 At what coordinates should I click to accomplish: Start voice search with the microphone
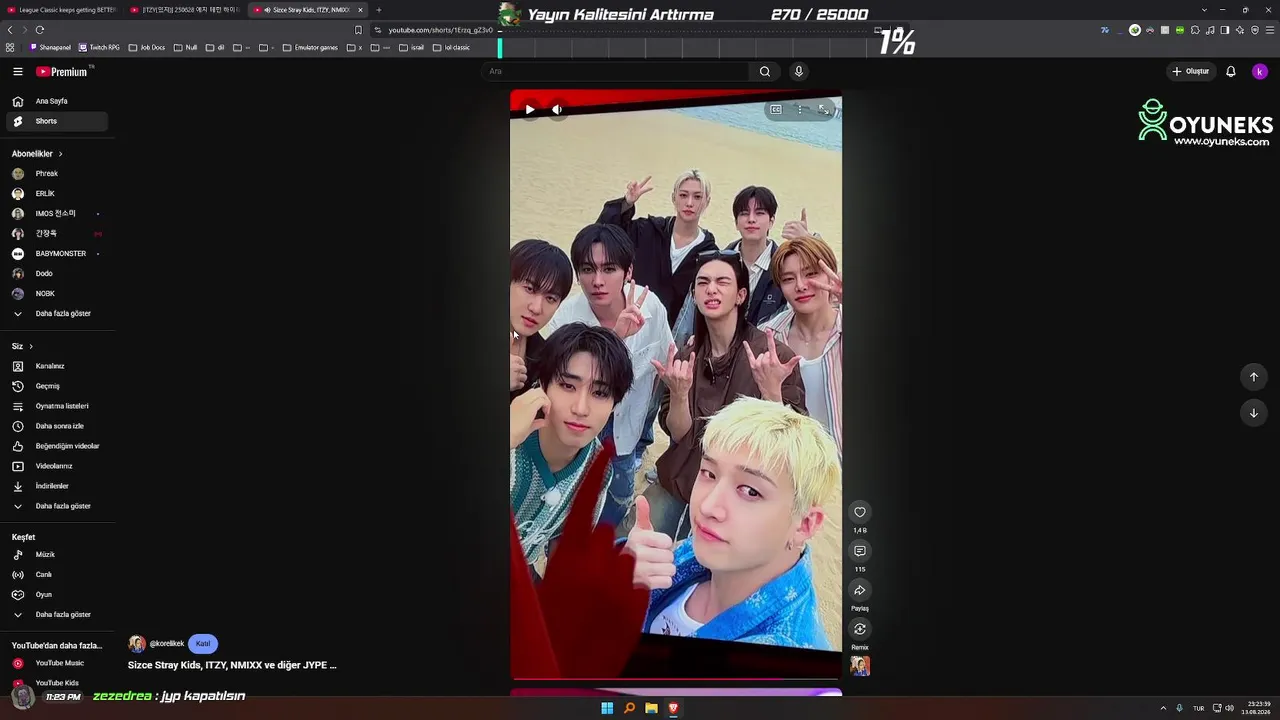tap(798, 71)
